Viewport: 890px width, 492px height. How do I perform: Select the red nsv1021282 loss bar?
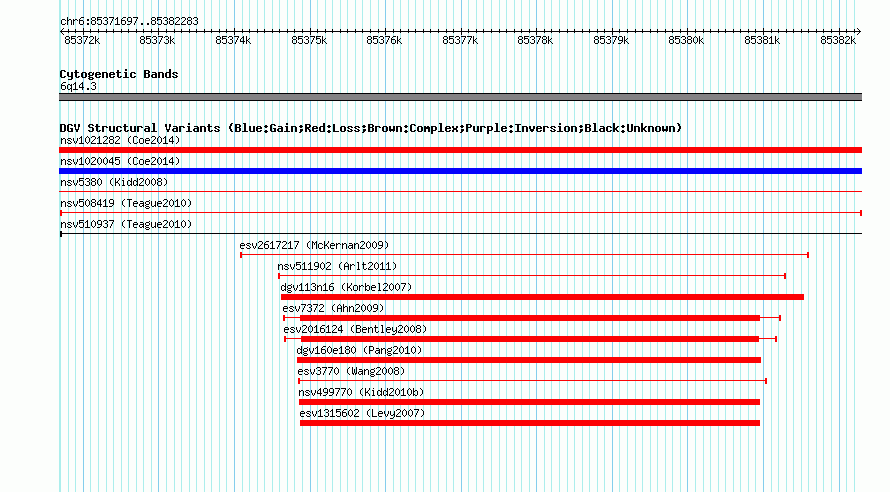[460, 150]
